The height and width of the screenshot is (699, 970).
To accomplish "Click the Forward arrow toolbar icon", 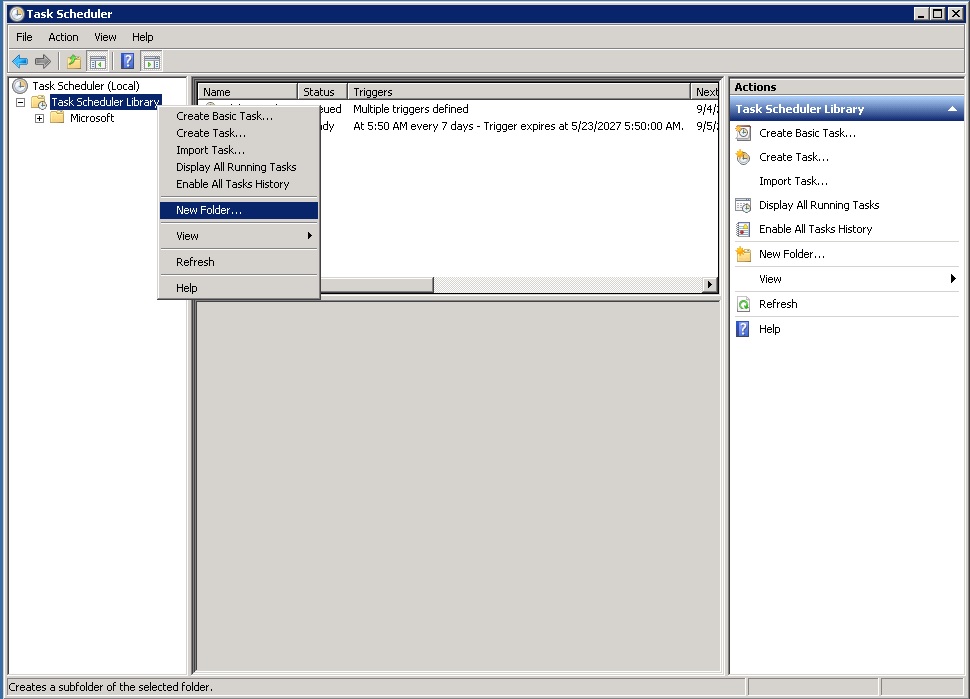I will [43, 61].
